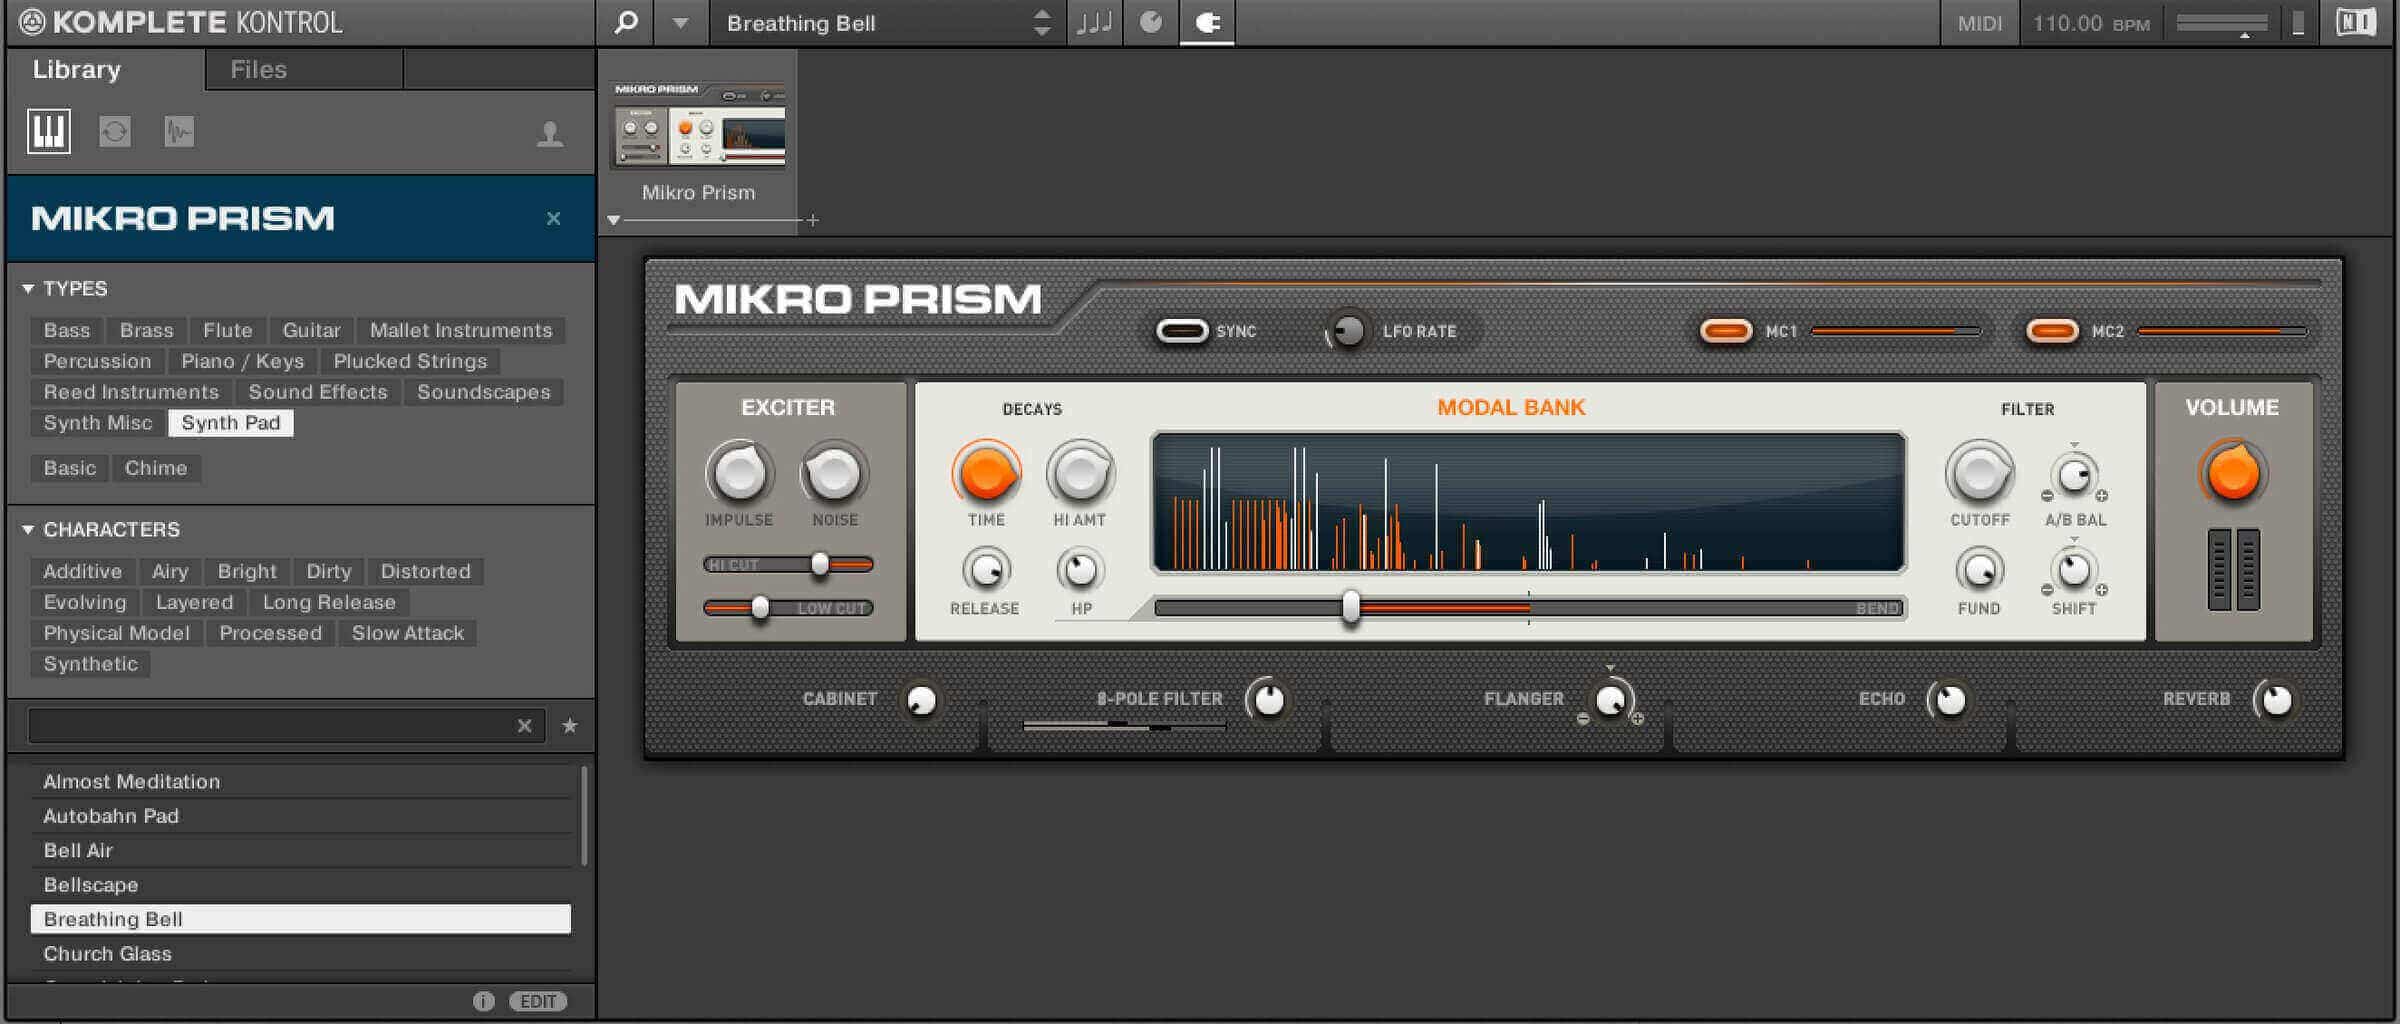Open the plug-in chain view icon
The height and width of the screenshot is (1024, 2400).
(1207, 22)
